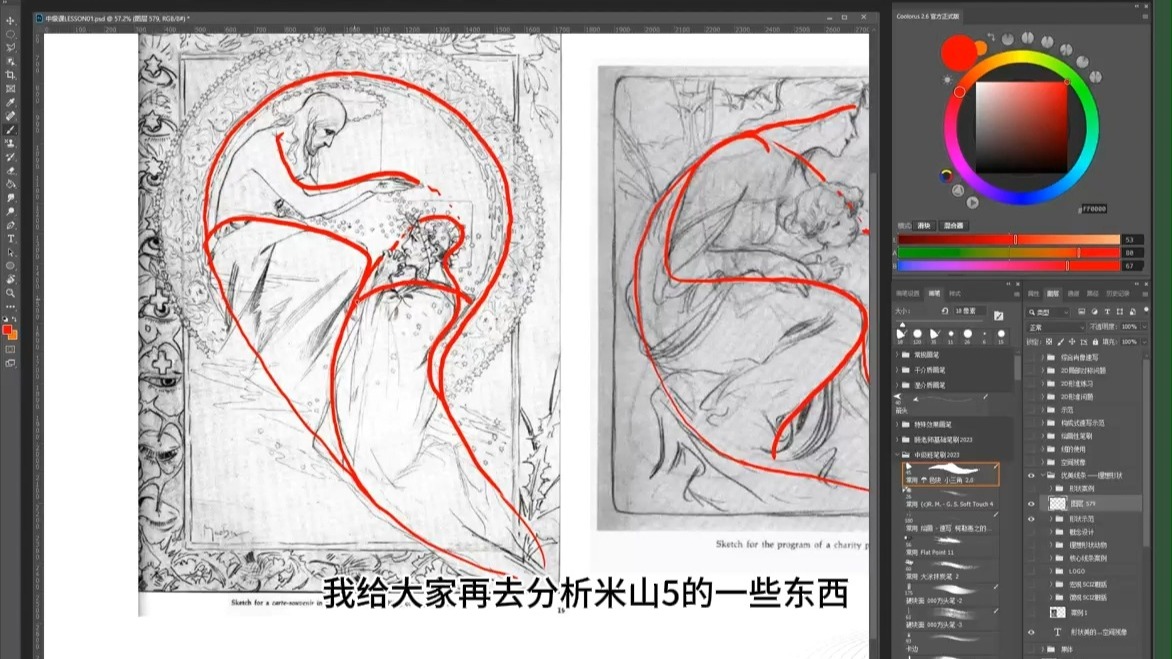Image resolution: width=1172 pixels, height=659 pixels.
Task: Change screen mode icon in toolbar
Action: 10,363
